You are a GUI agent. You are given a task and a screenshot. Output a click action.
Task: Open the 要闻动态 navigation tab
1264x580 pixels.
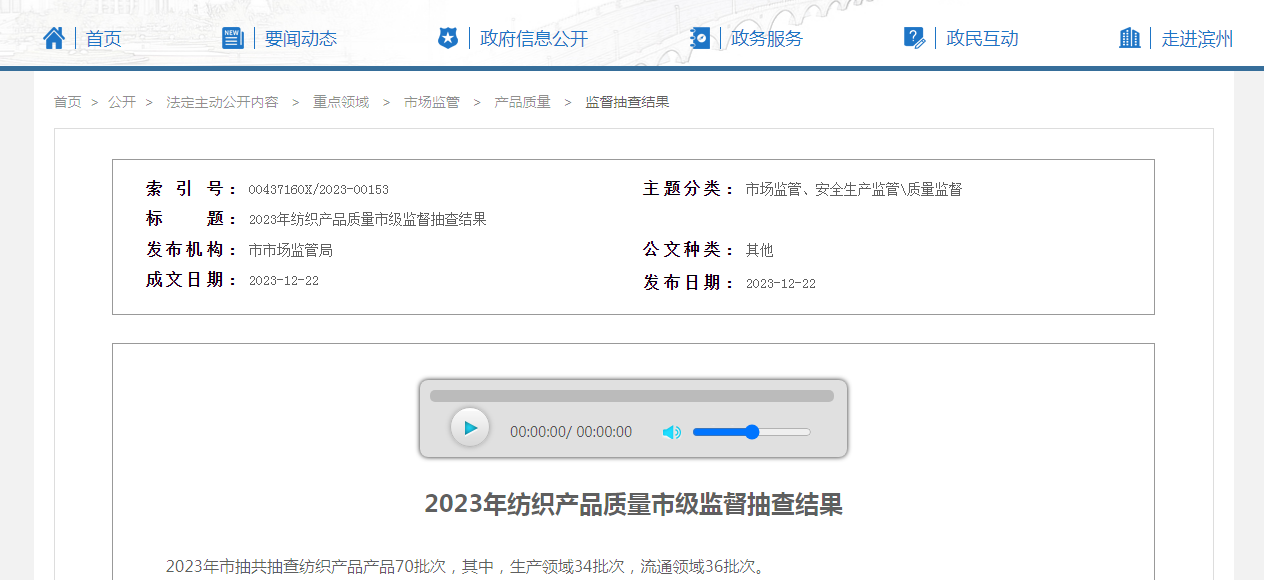click(x=301, y=39)
